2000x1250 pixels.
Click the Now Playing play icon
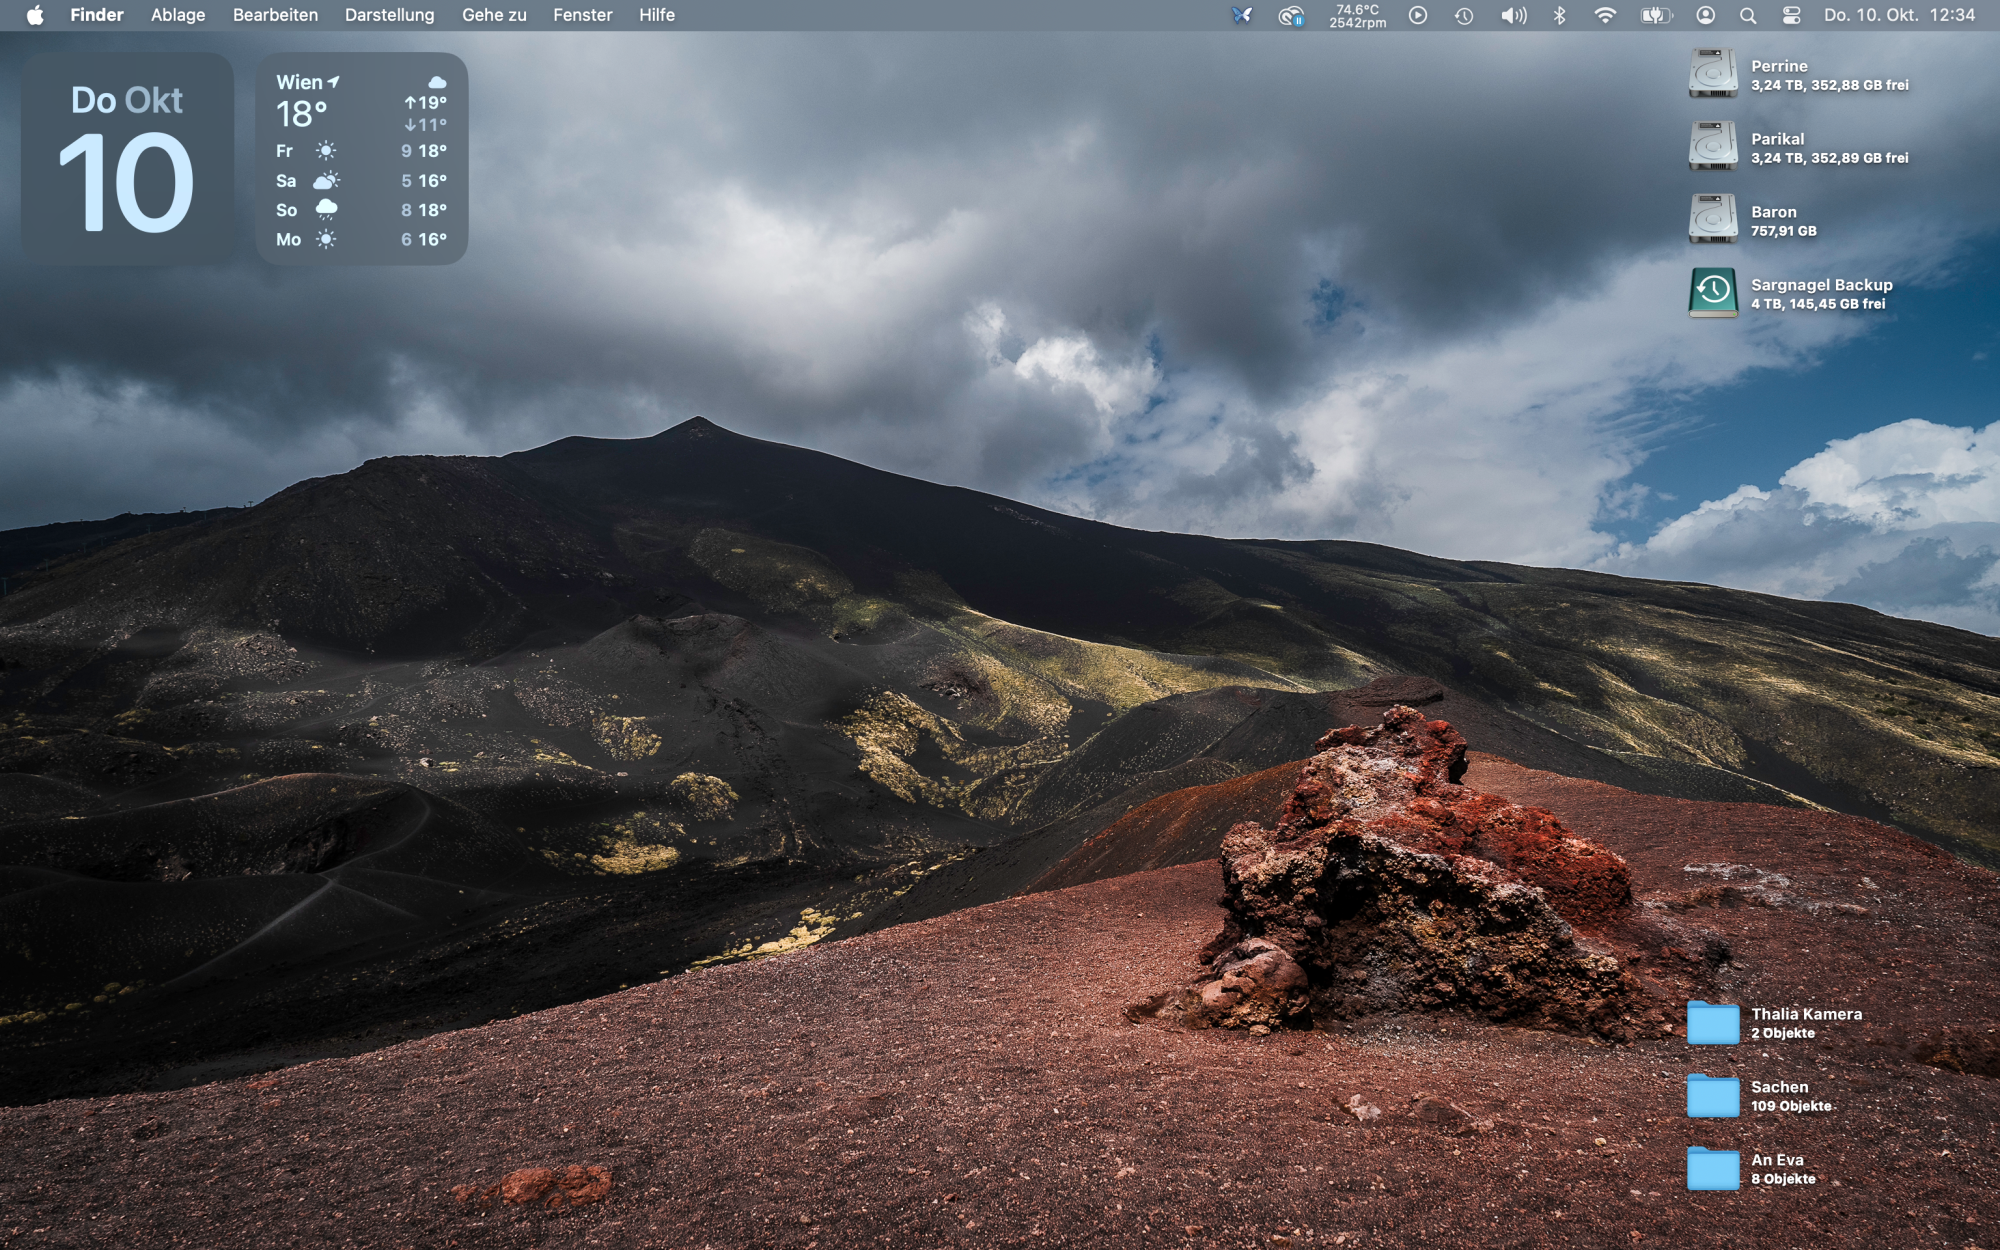coord(1418,15)
